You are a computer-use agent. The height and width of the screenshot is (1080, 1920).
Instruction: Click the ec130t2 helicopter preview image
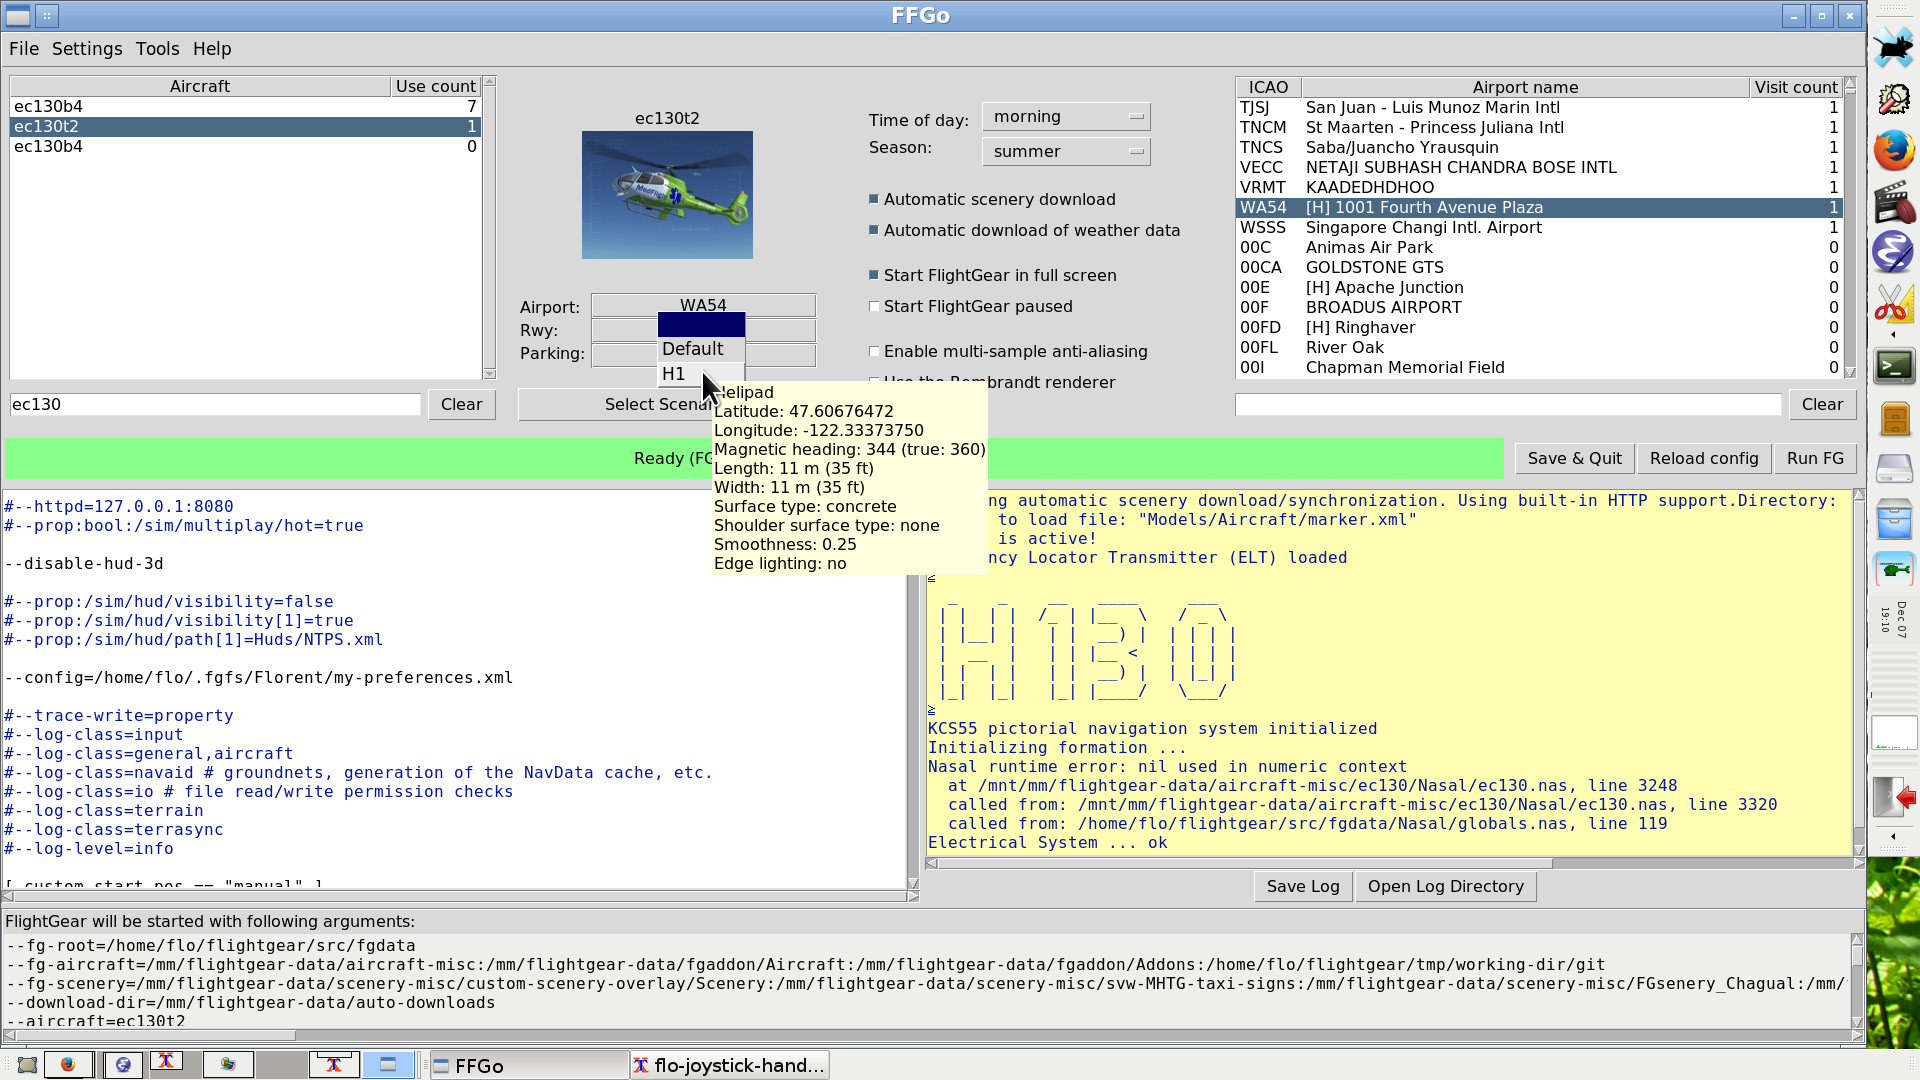tap(667, 195)
